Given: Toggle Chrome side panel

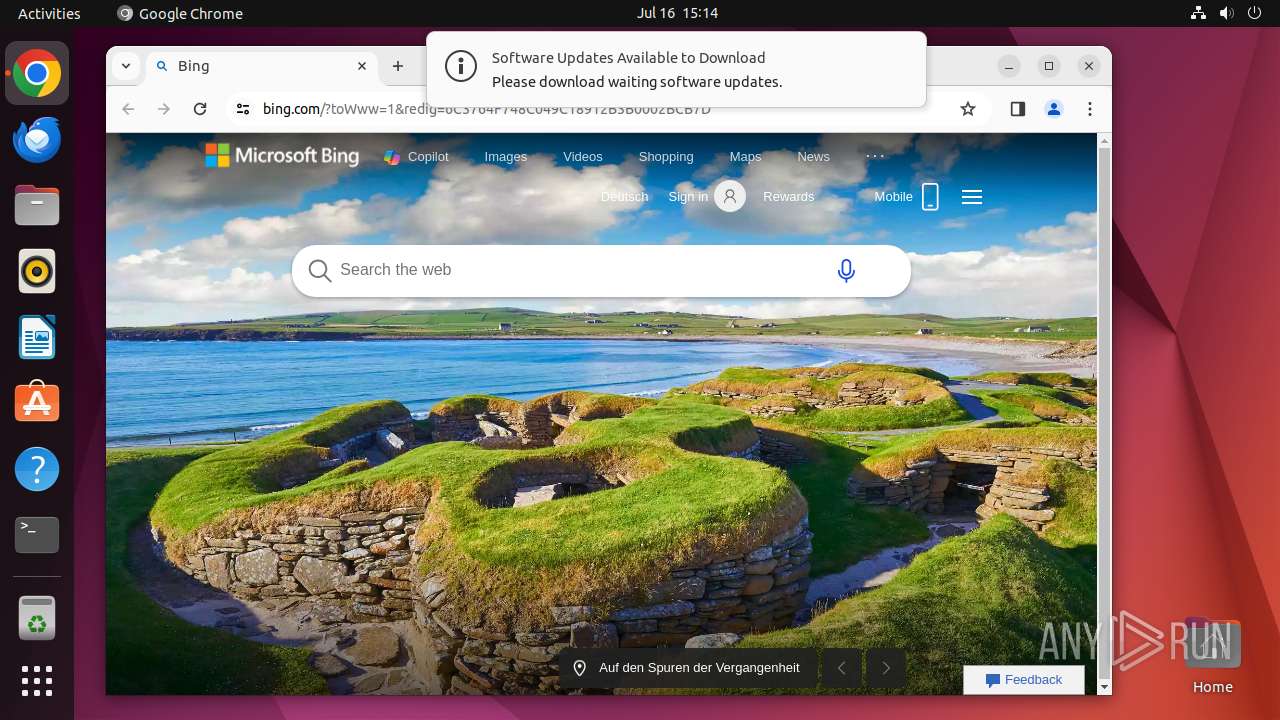Looking at the screenshot, I should [x=1018, y=109].
